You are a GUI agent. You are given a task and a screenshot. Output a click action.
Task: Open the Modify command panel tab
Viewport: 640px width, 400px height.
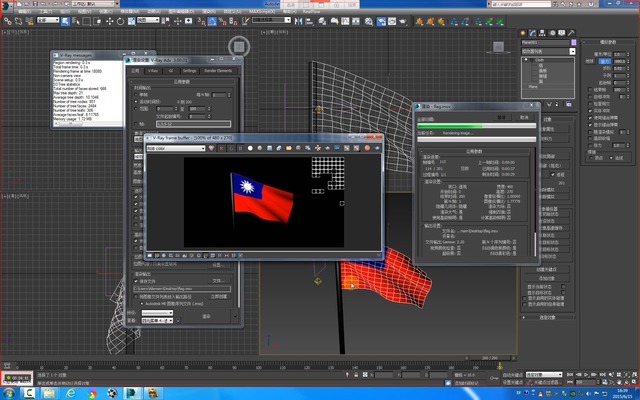pyautogui.click(x=532, y=33)
